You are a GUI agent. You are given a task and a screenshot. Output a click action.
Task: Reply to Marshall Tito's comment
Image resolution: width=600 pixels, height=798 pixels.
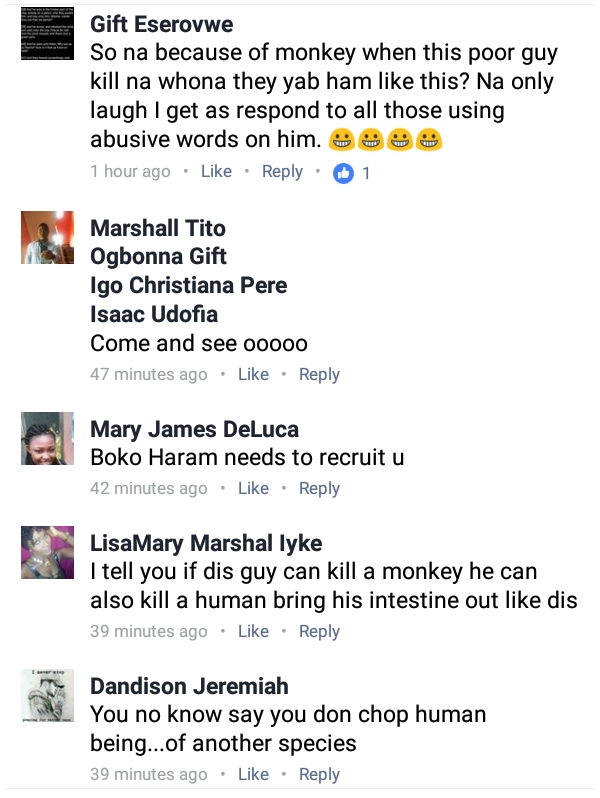[x=319, y=375]
